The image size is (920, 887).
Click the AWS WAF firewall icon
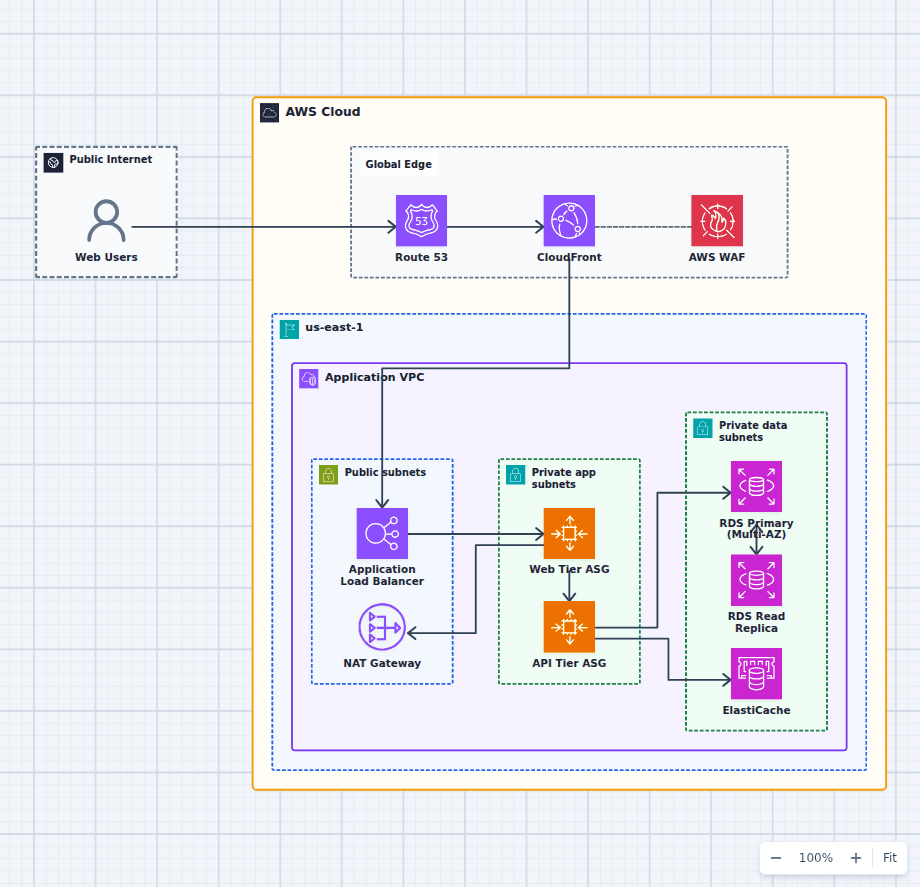[717, 221]
